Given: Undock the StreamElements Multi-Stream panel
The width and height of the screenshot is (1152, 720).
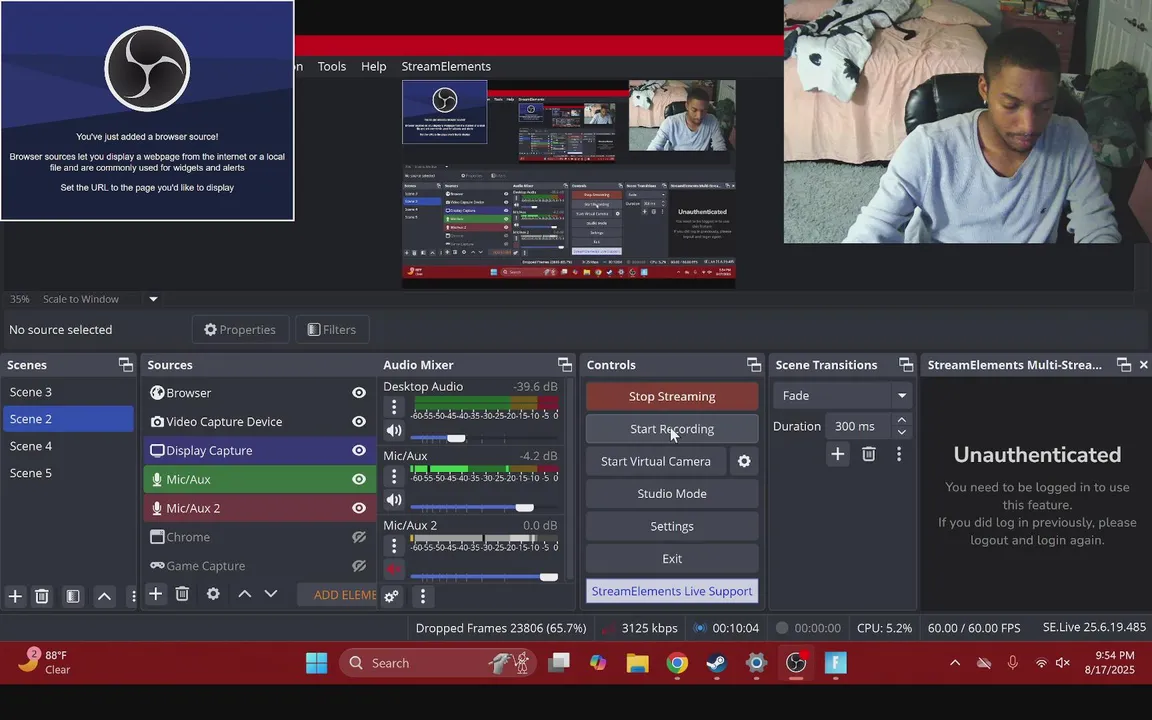Looking at the screenshot, I should [1123, 364].
